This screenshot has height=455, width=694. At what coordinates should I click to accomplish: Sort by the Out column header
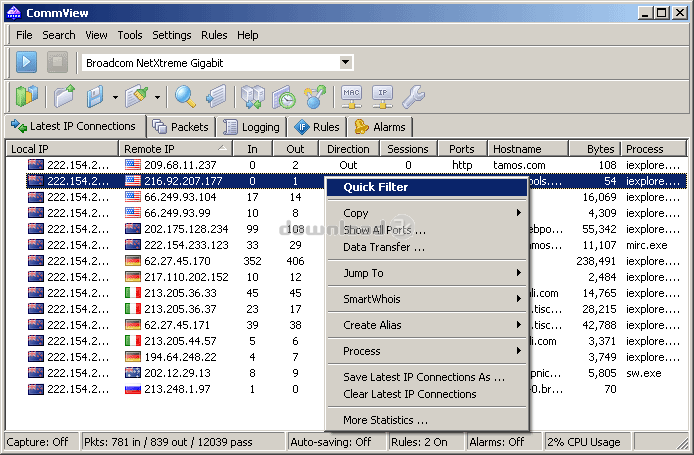point(296,149)
